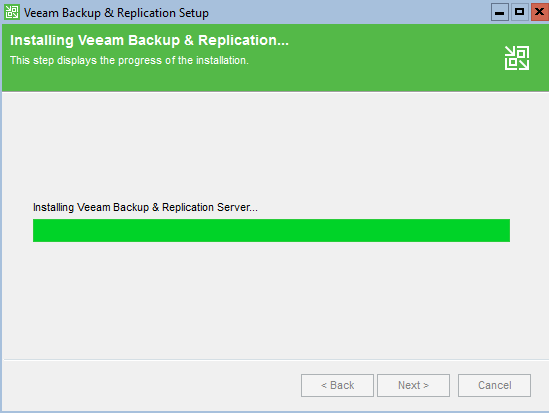This screenshot has width=549, height=413.
Task: Click the green installation progress bar
Action: point(271,230)
